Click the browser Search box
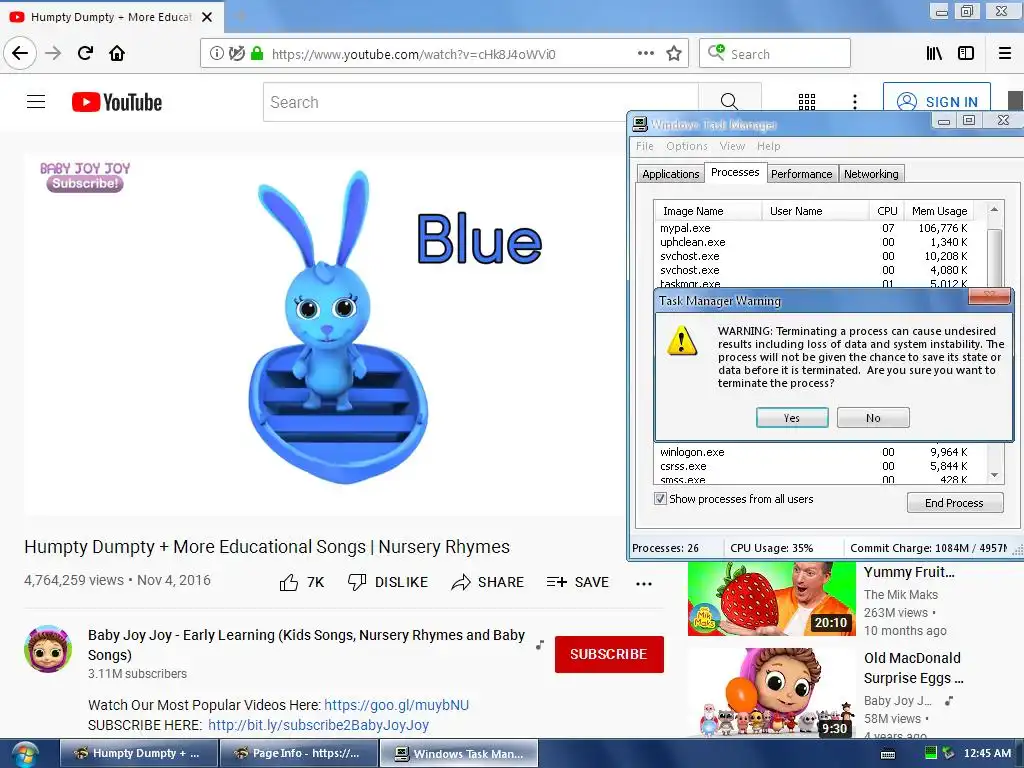 775,54
